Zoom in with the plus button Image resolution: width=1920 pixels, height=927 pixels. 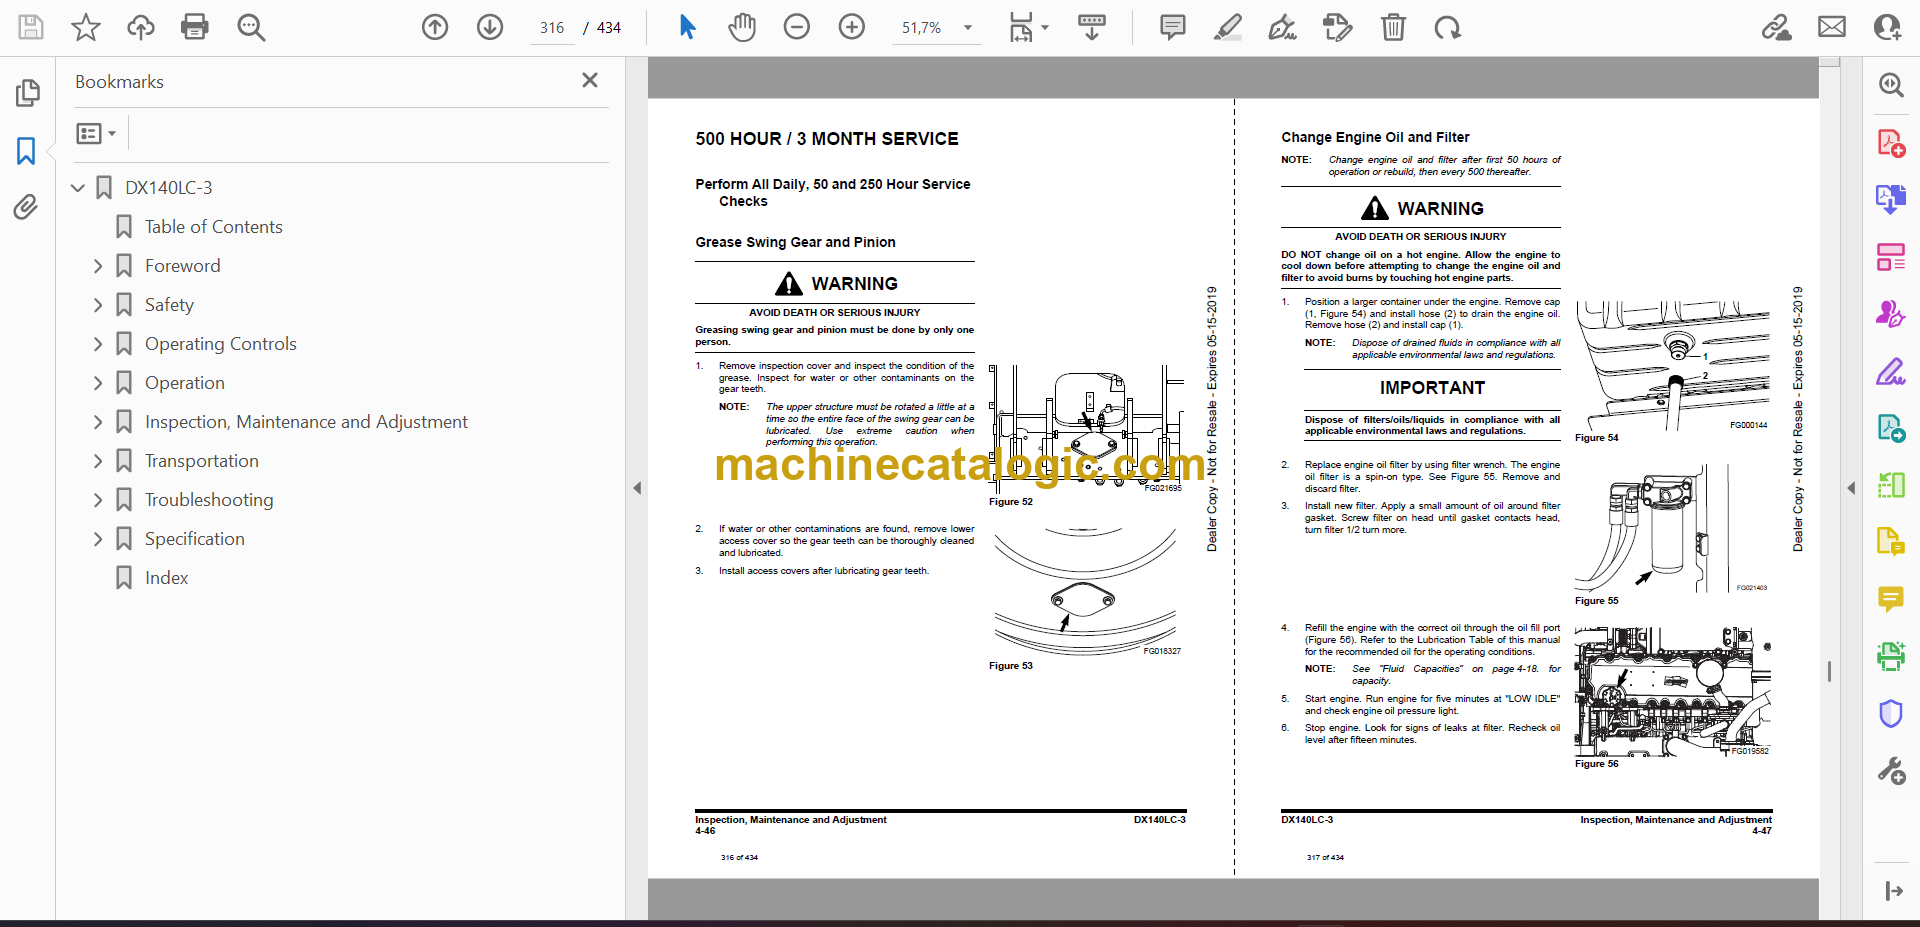[852, 27]
